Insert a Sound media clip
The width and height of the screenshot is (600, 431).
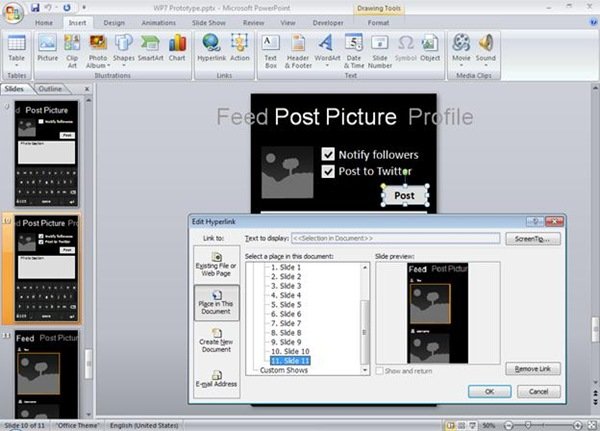coord(486,49)
